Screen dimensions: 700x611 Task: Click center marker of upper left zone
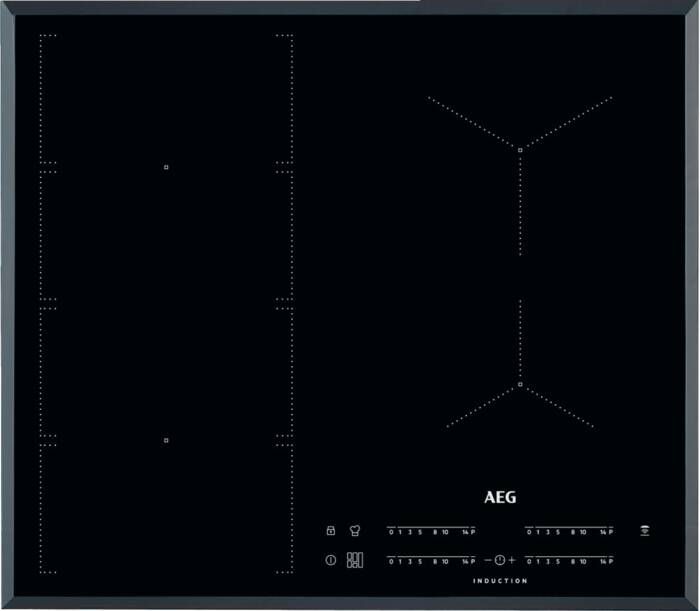point(166,167)
